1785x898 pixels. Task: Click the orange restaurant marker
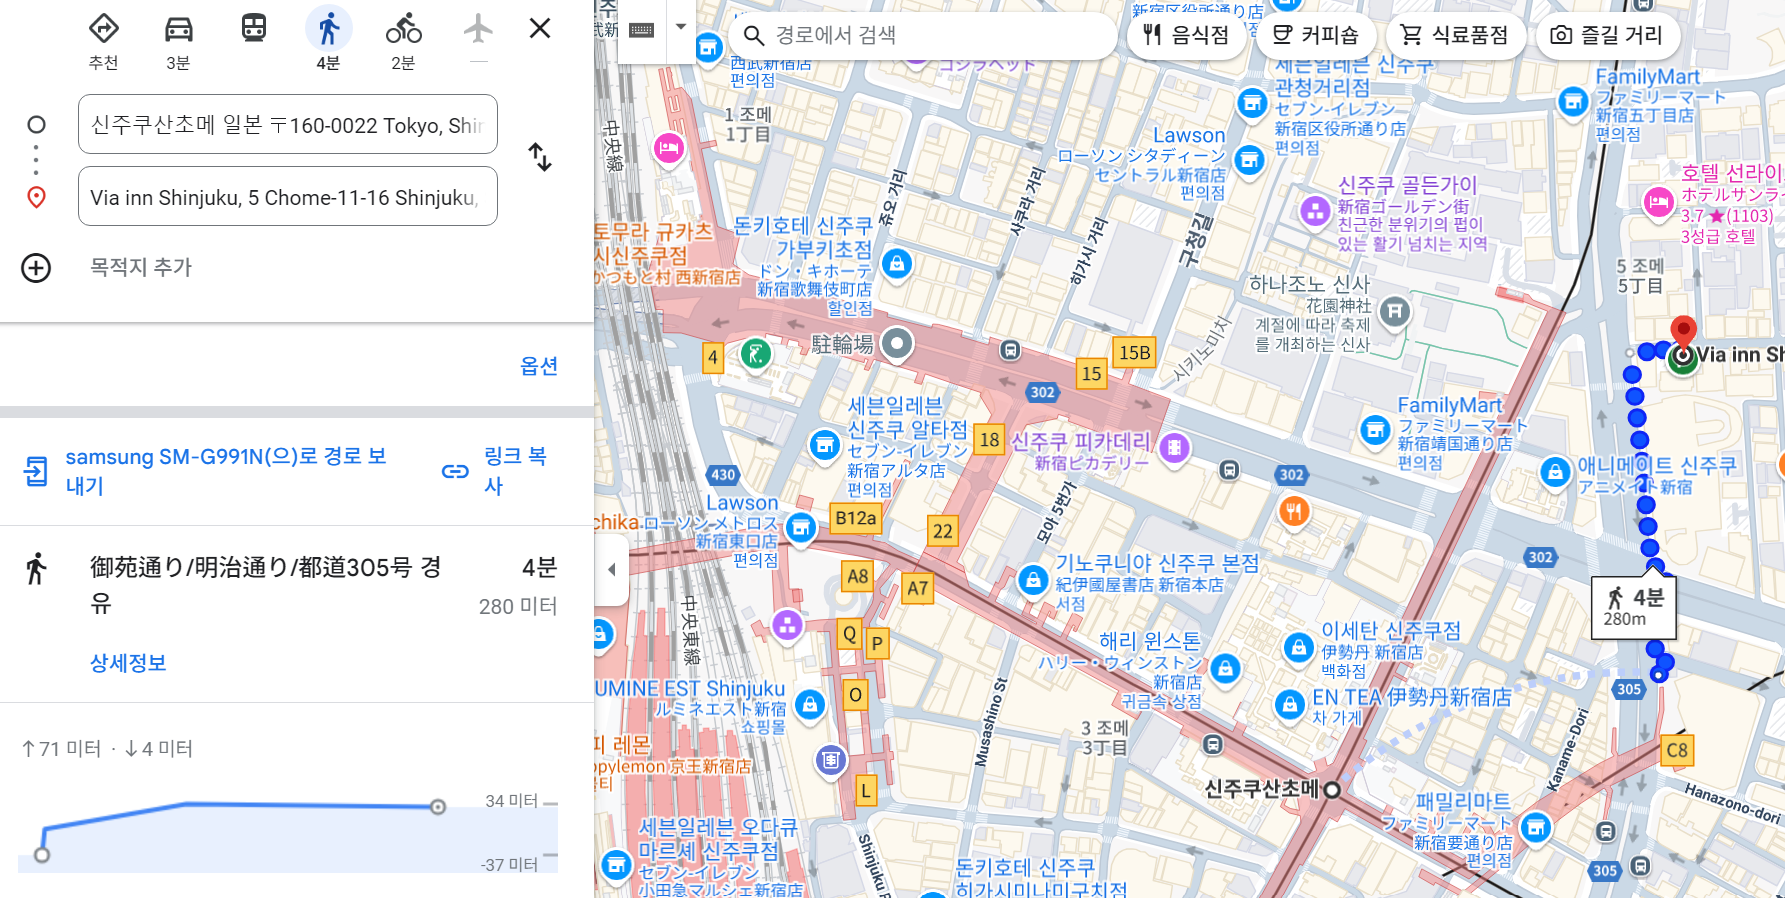1294,512
